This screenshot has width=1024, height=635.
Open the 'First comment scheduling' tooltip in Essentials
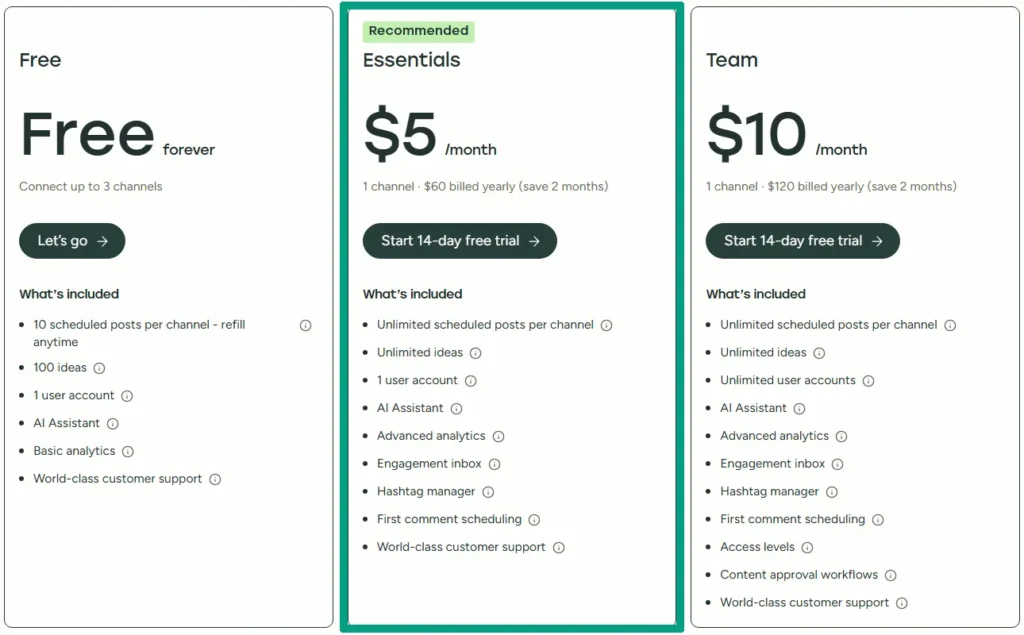(x=535, y=519)
